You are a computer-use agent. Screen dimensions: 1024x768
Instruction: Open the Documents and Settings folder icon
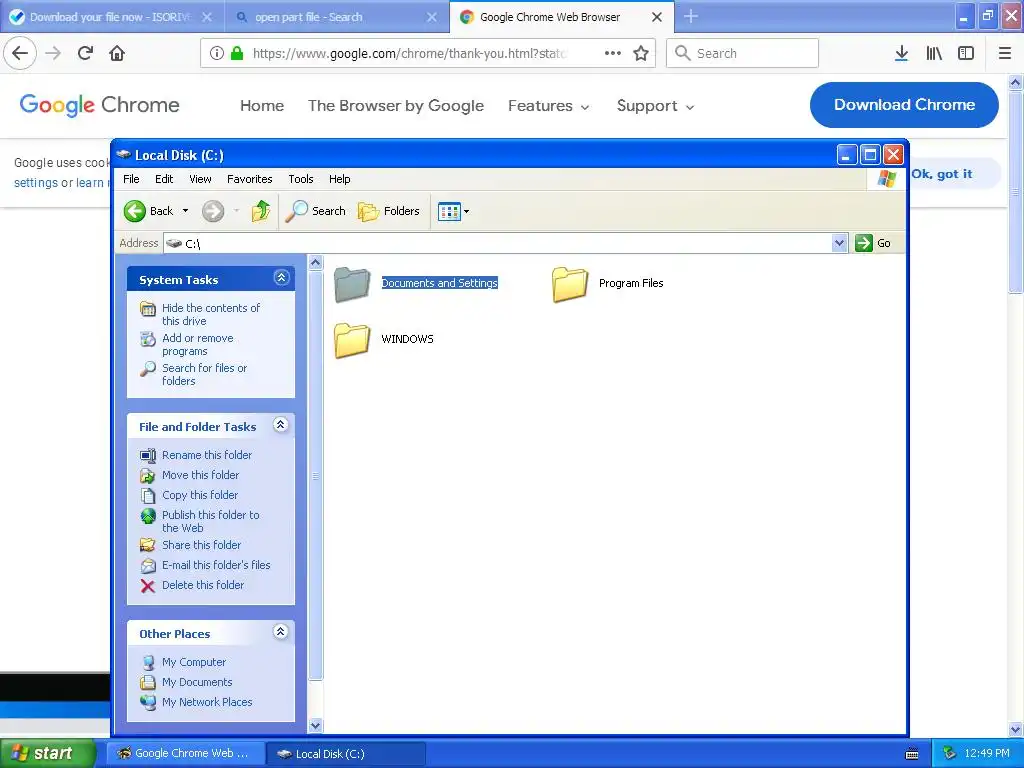point(352,284)
